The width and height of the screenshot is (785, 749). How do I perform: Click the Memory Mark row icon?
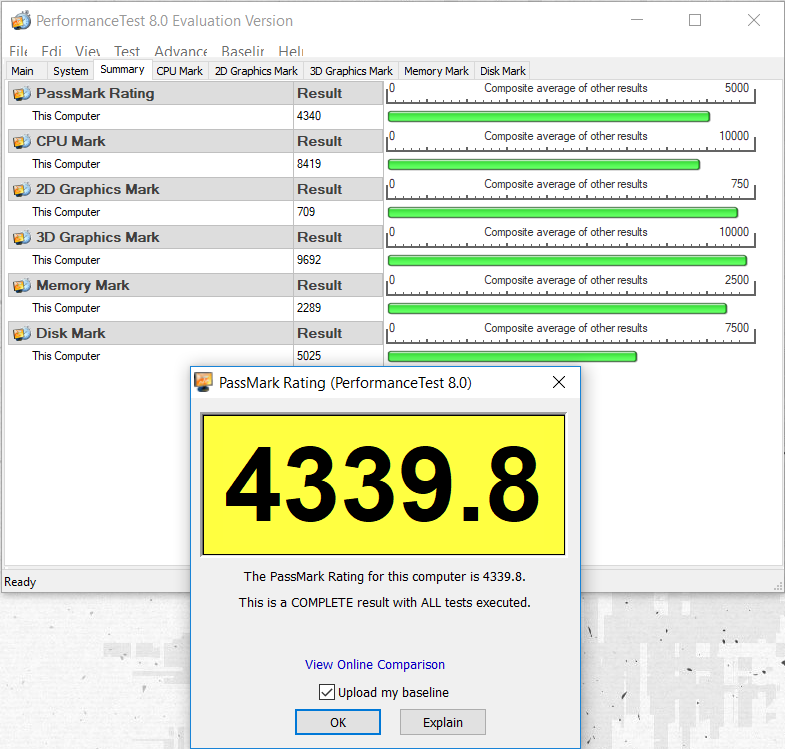(22, 285)
